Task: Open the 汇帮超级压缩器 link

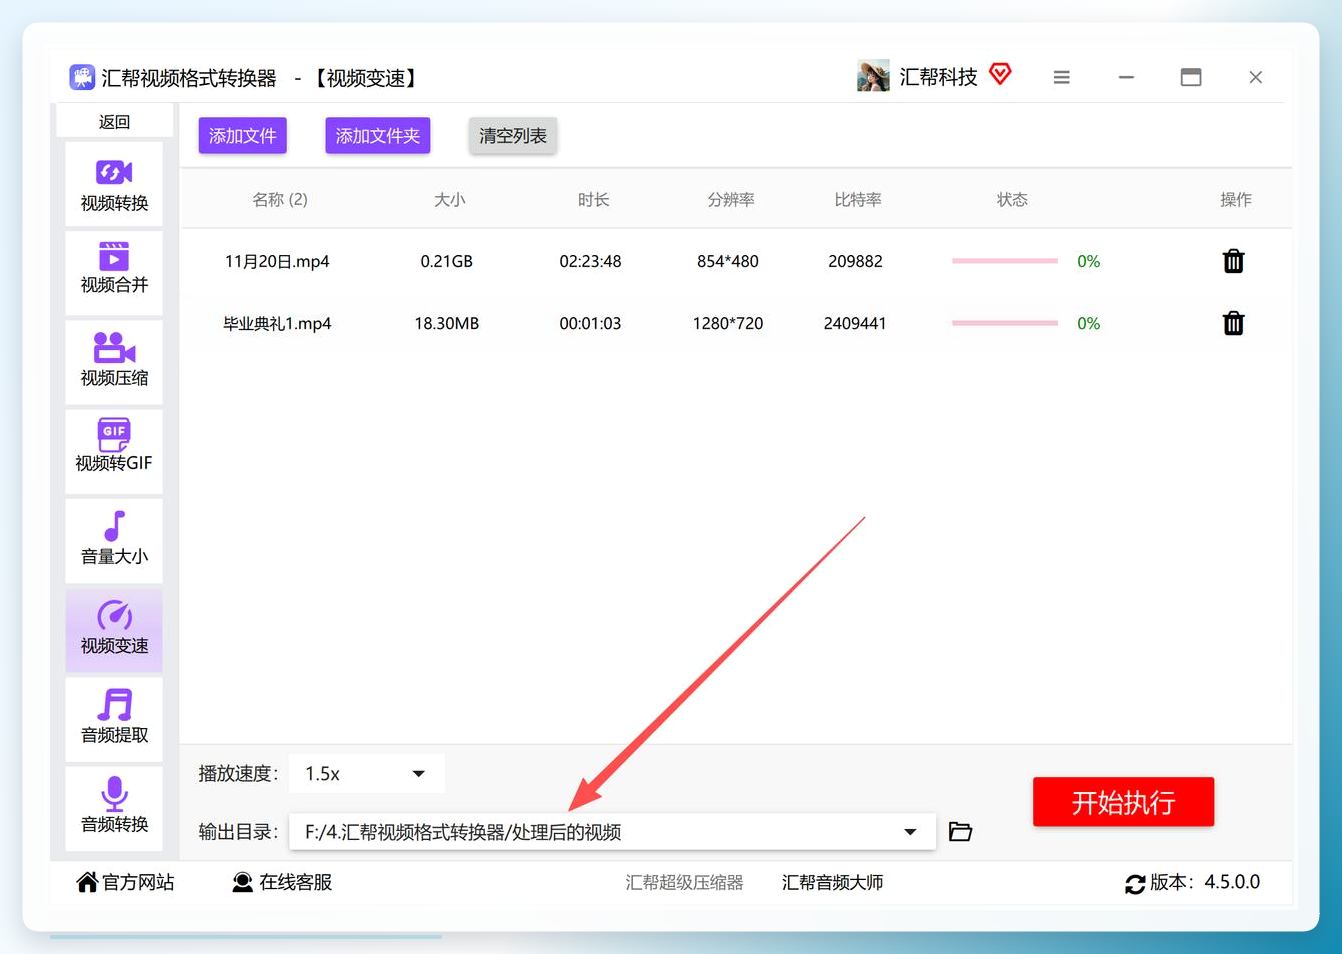Action: (685, 882)
